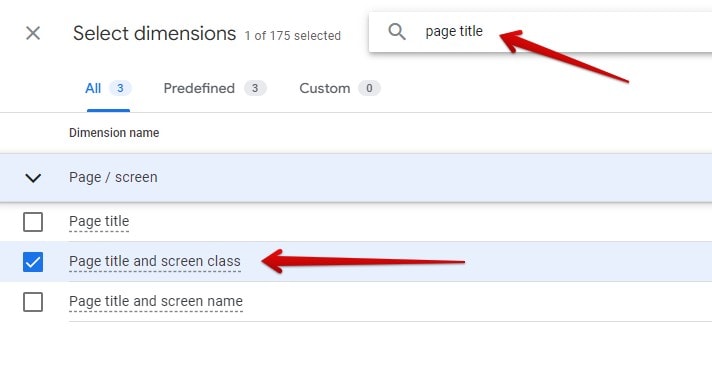Click the count badge beside Predefined
712x371 pixels.
(255, 88)
